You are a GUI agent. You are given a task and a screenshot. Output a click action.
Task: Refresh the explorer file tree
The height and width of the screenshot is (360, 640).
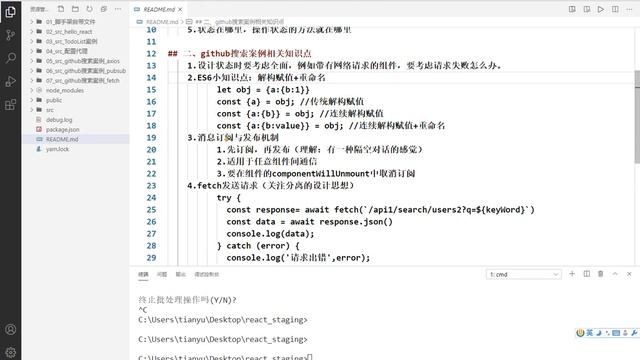tap(89, 9)
